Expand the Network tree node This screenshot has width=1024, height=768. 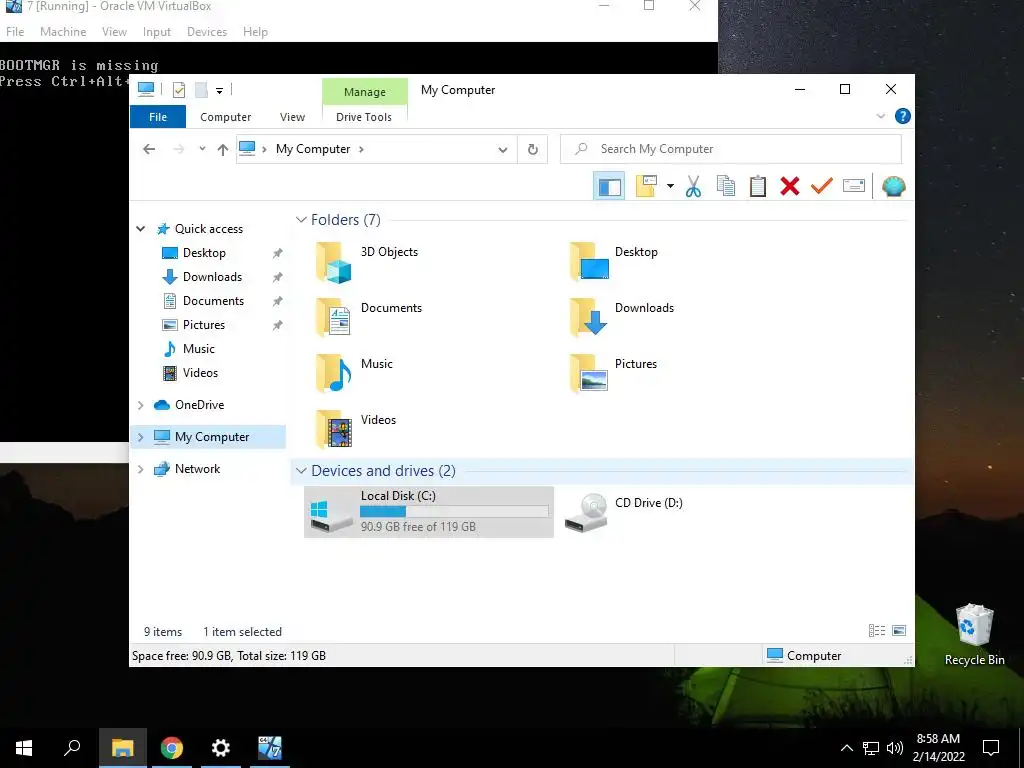[x=140, y=469]
